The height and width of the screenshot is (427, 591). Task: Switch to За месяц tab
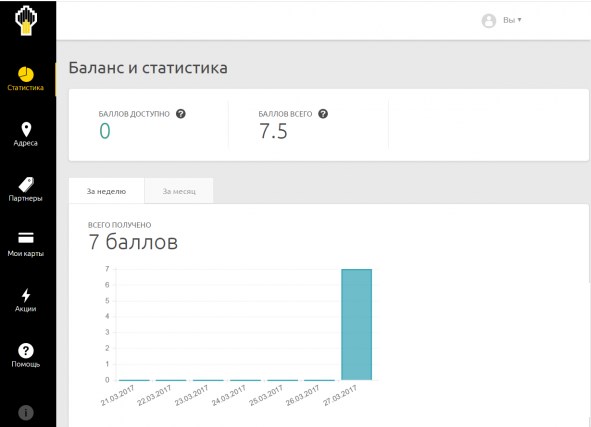point(179,191)
